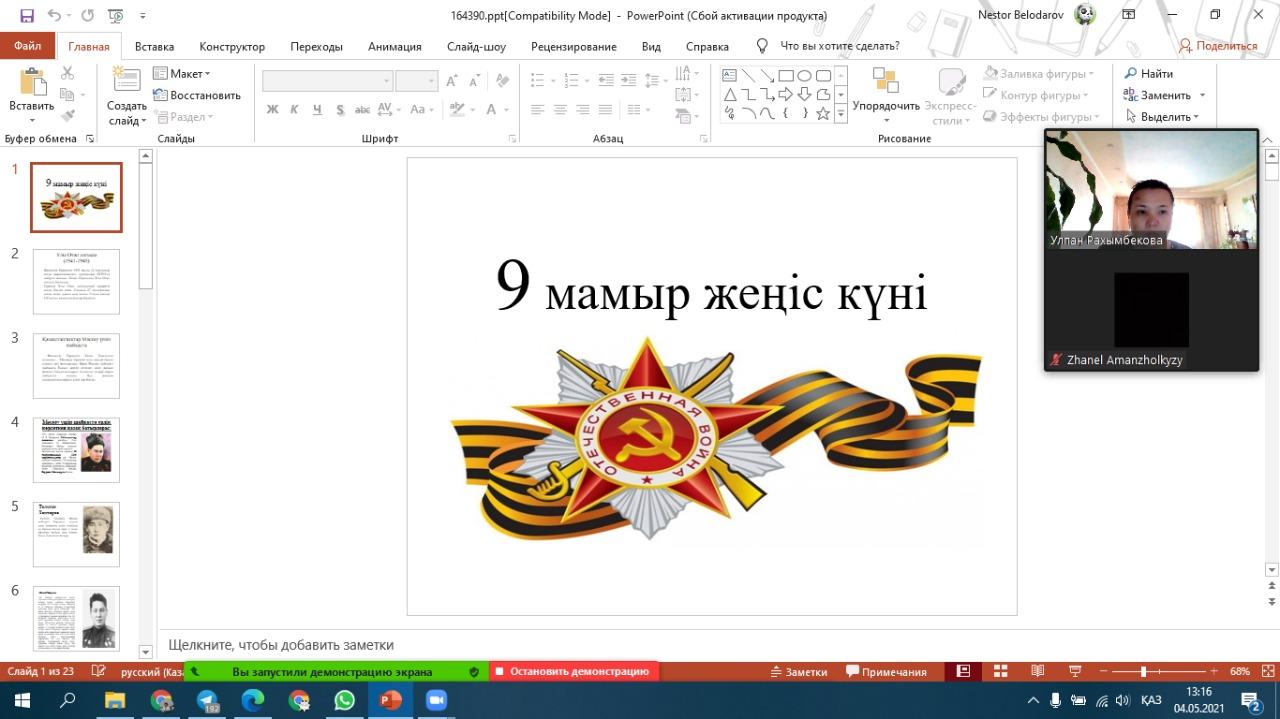Screen dimensions: 1280x719
Task: Switch to the Анимация tab
Action: tap(394, 46)
